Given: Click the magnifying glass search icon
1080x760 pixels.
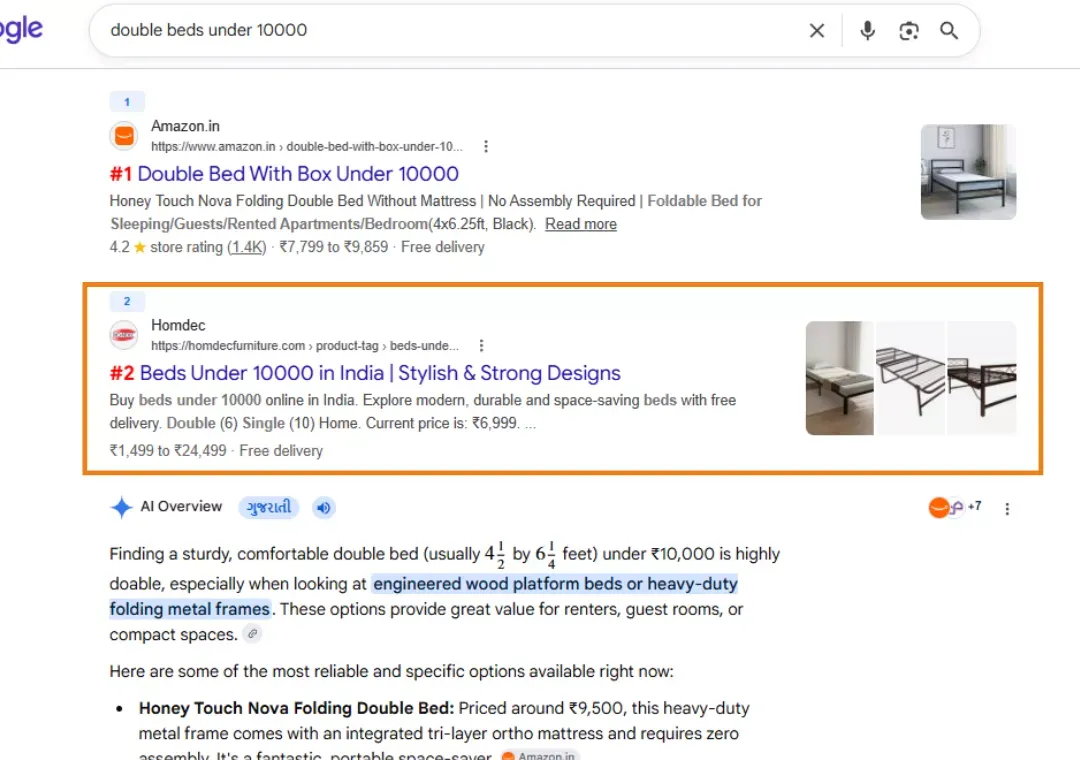Looking at the screenshot, I should (x=949, y=30).
